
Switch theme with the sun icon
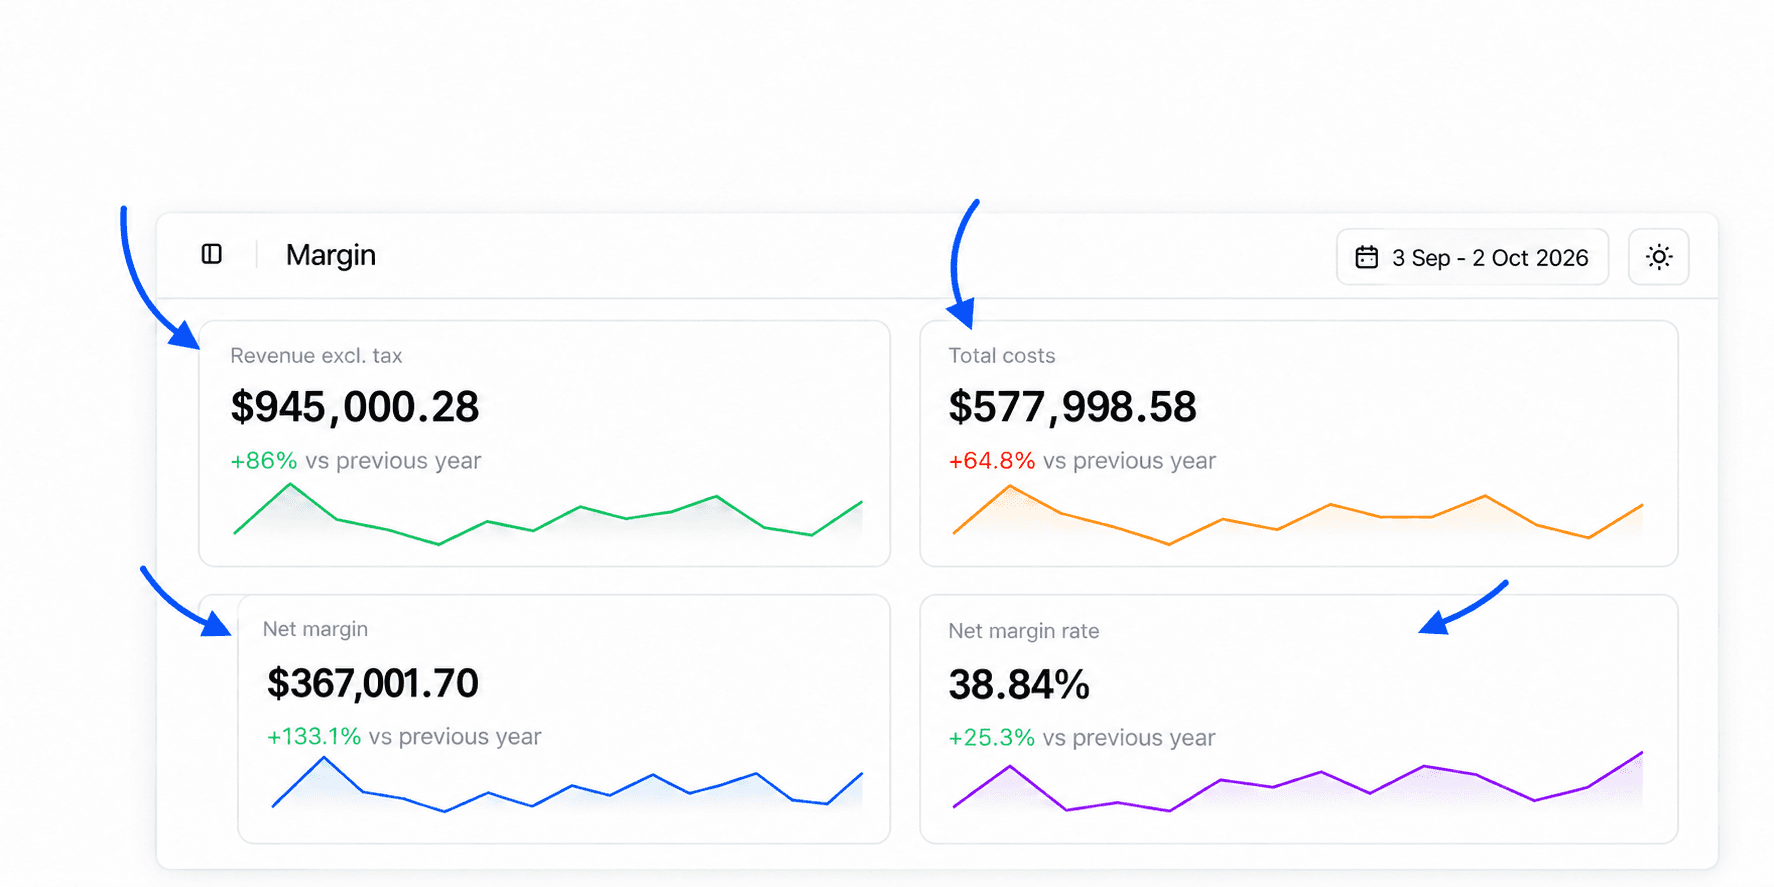point(1658,257)
